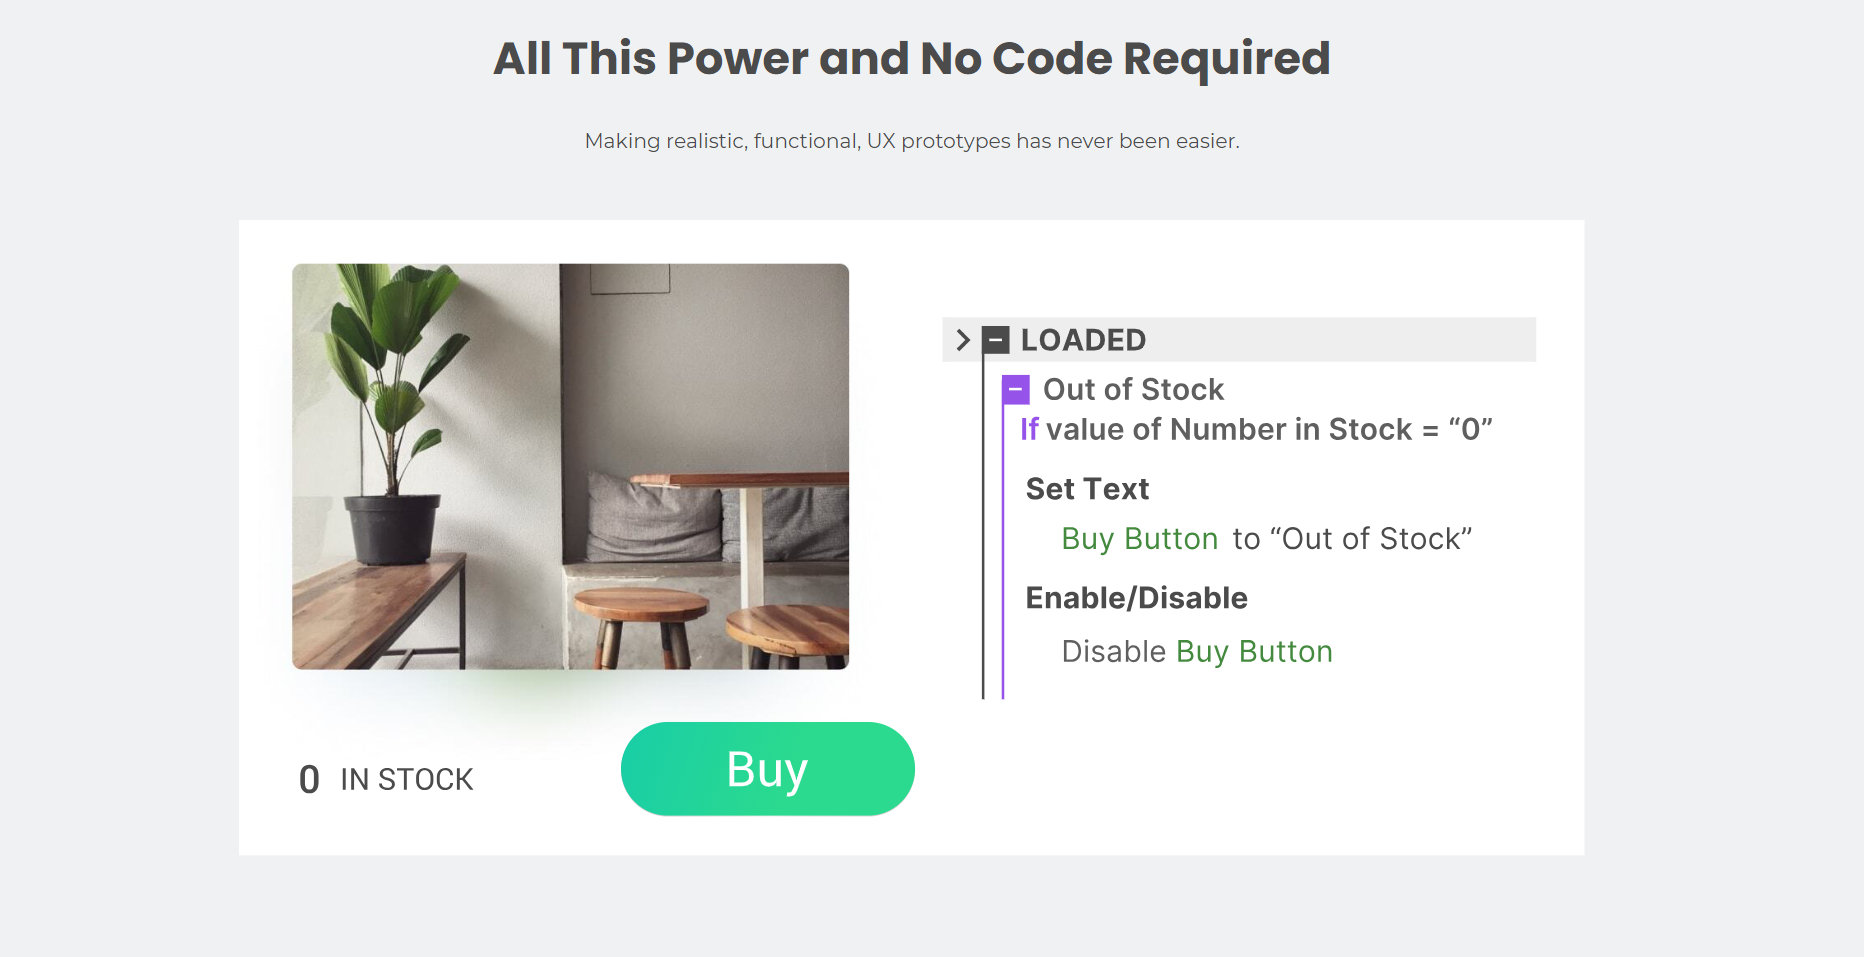Select the LOADED event header label
1864x957 pixels.
pos(1083,340)
